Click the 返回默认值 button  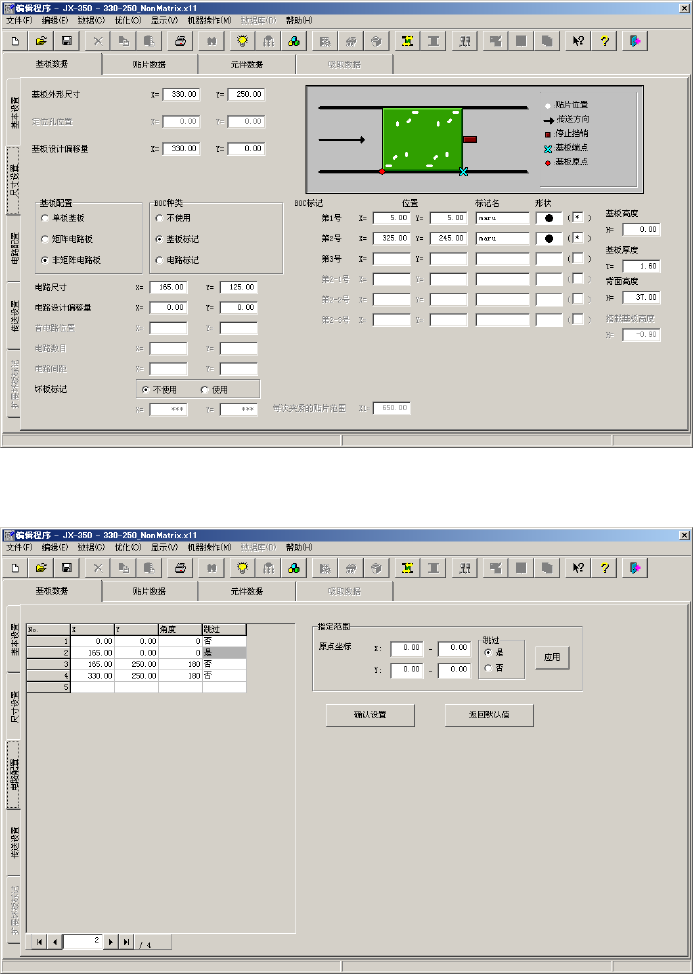(x=489, y=715)
